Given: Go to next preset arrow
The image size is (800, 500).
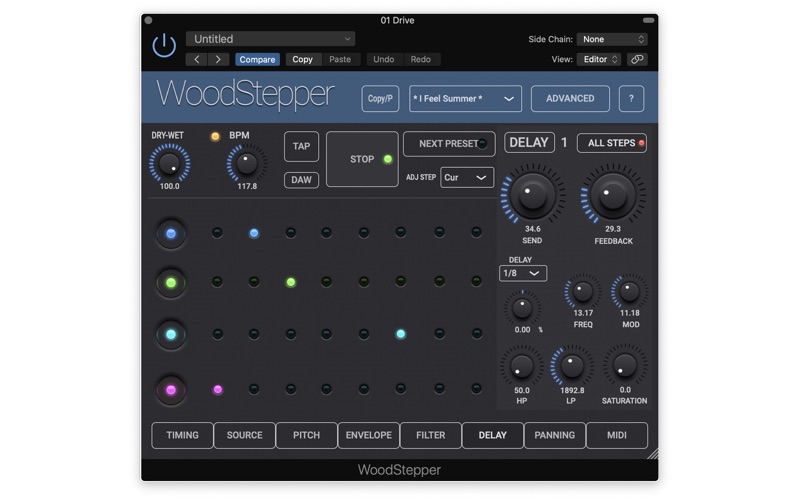Looking at the screenshot, I should tap(218, 60).
